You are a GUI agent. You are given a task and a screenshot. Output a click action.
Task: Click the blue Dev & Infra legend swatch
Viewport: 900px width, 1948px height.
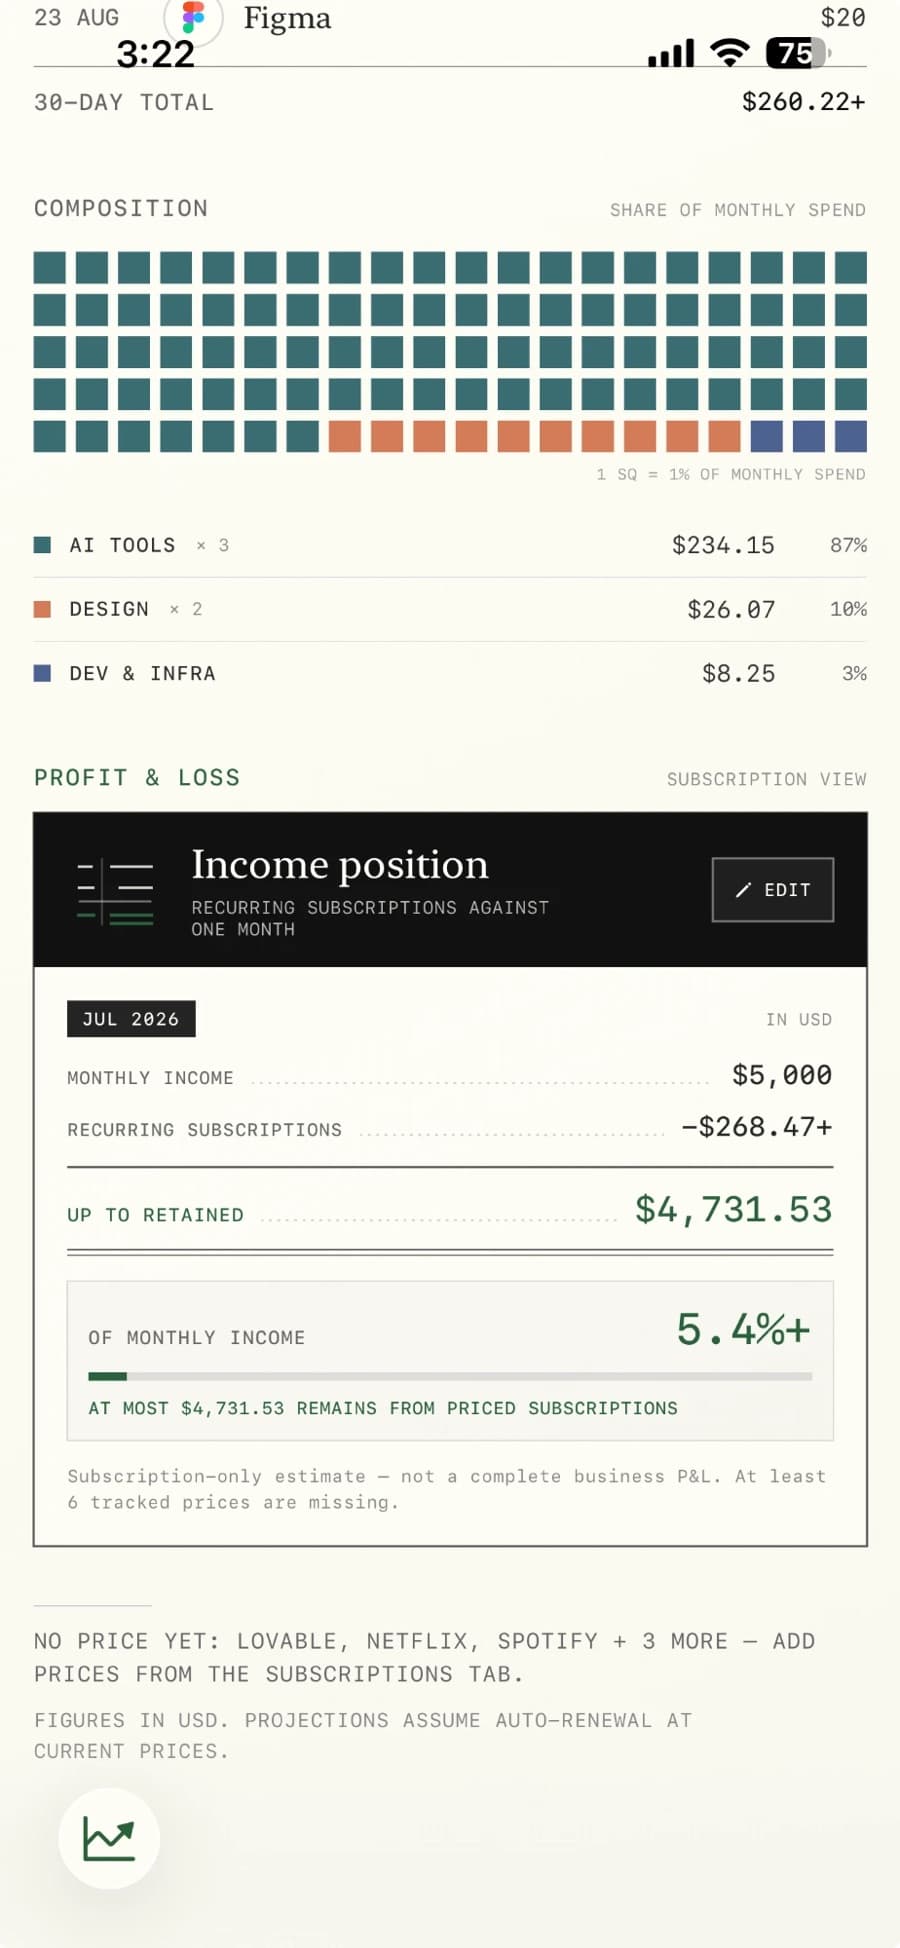(42, 673)
